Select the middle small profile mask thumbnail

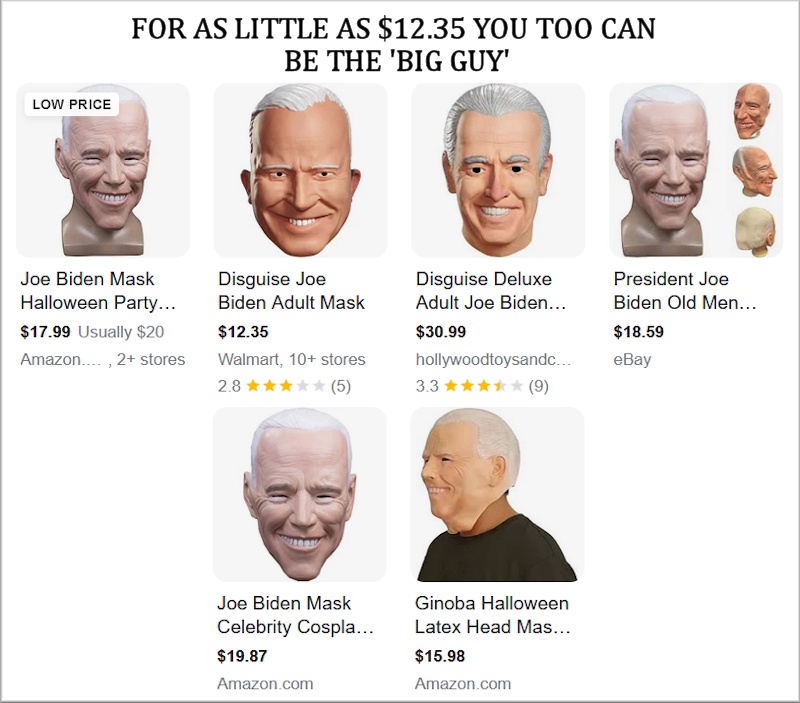[x=755, y=171]
